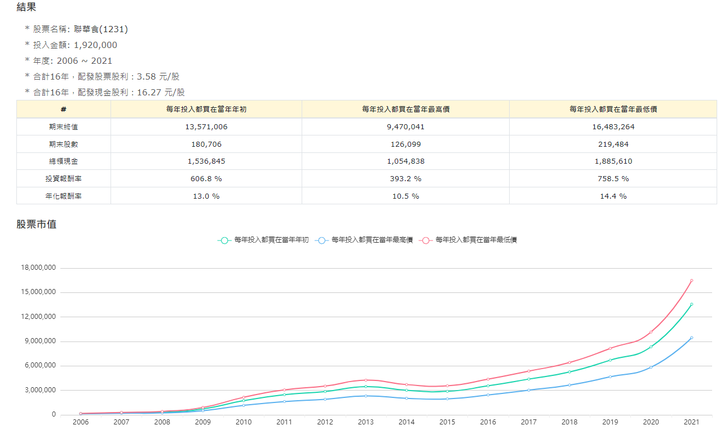Click the 758.5 % return cell
The height and width of the screenshot is (438, 720).
(613, 179)
